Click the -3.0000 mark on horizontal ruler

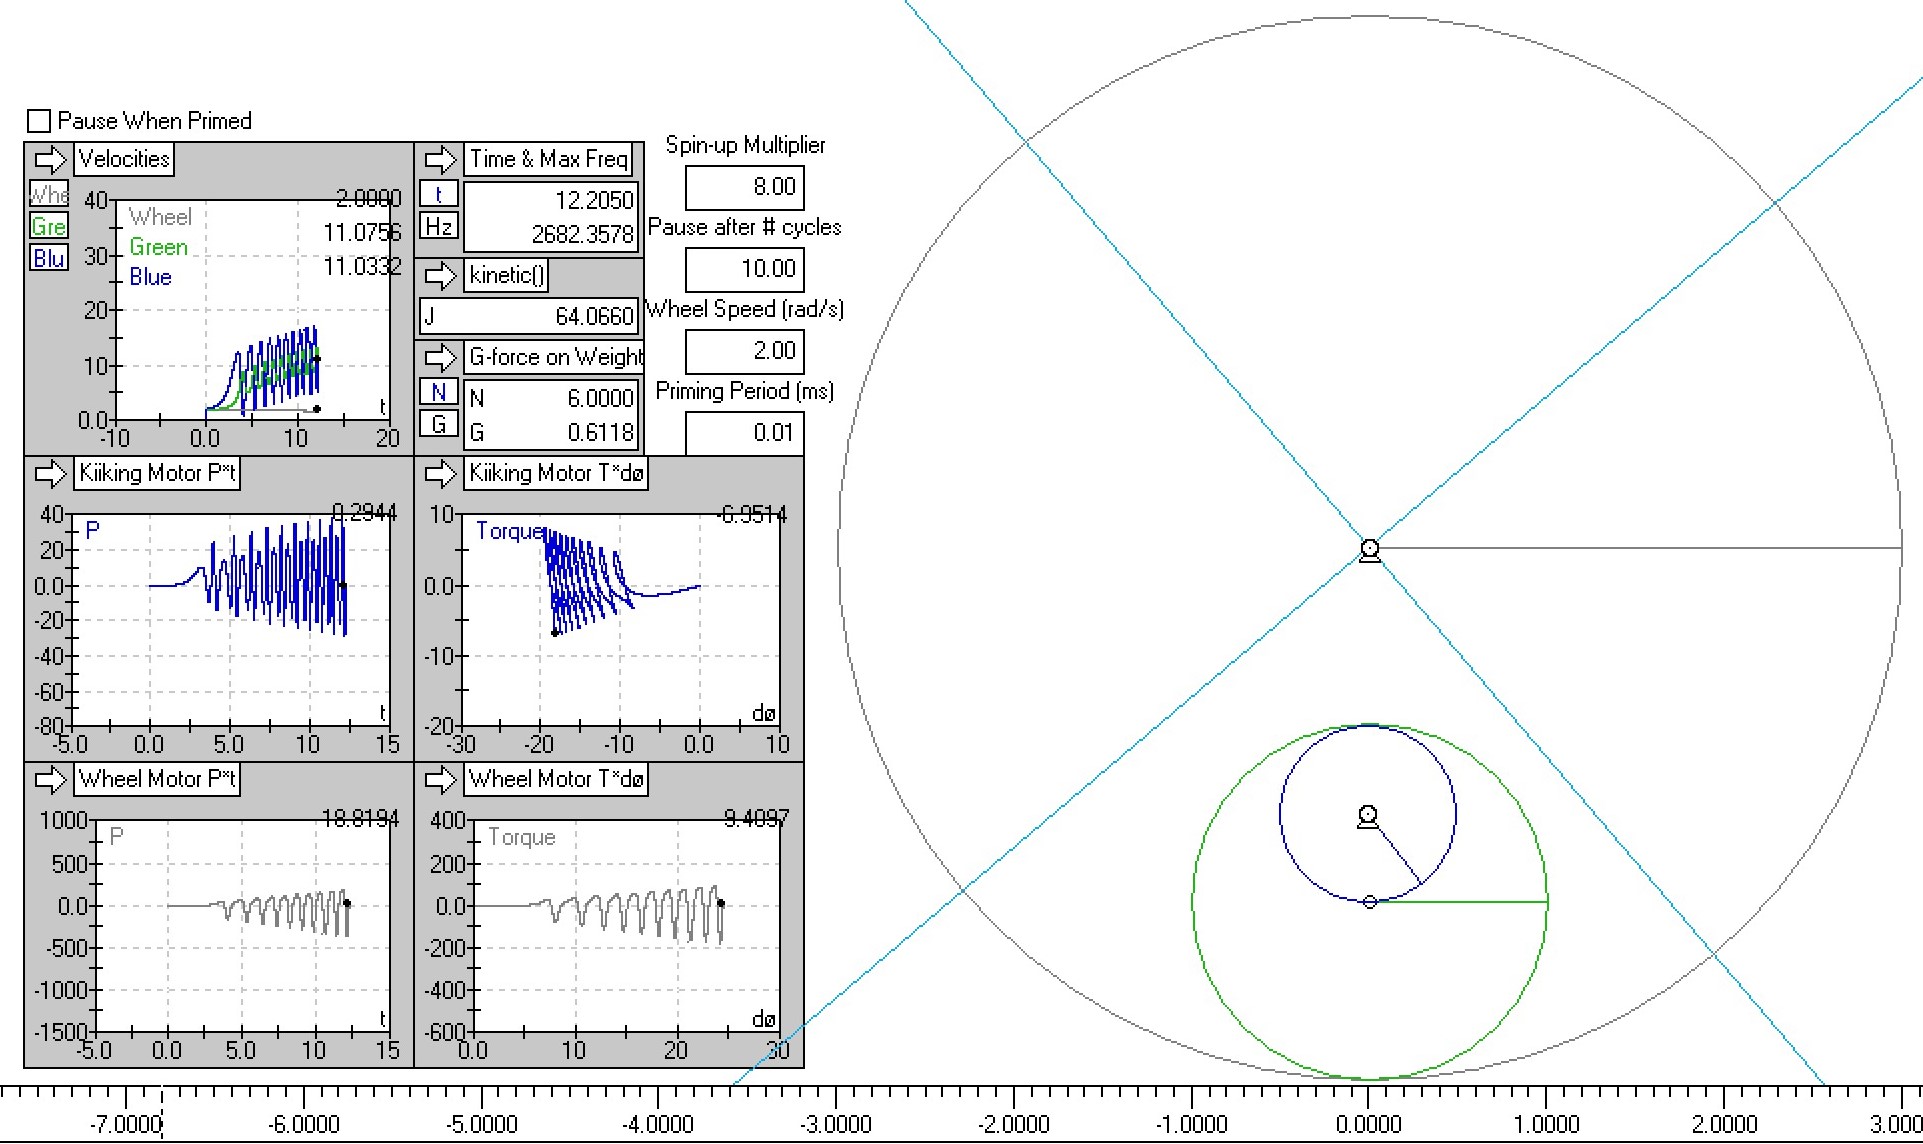836,1124
